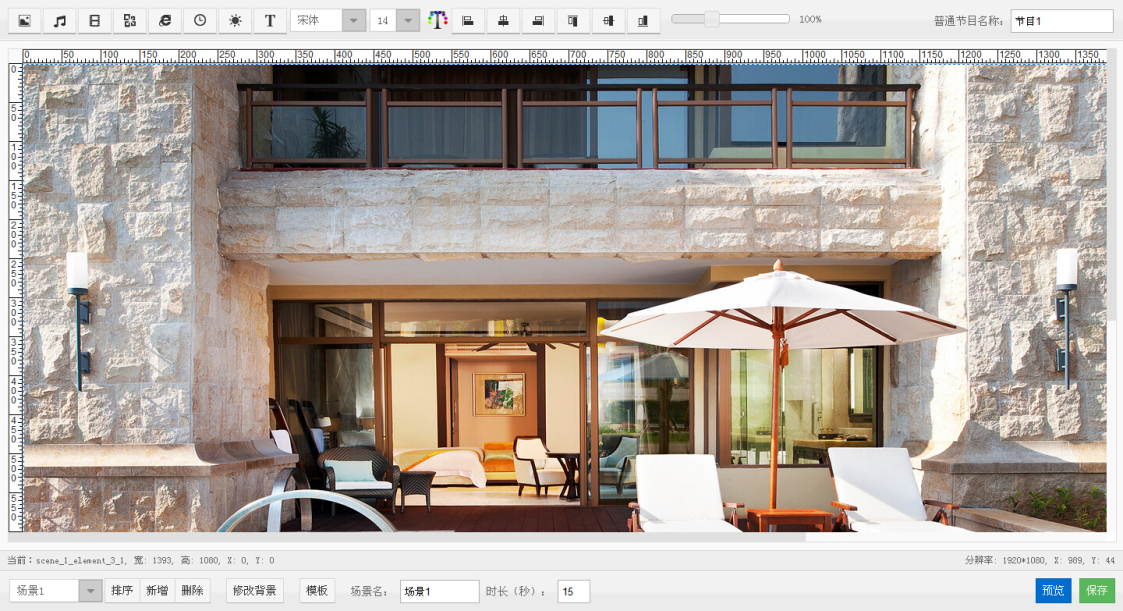Add a music element to scene
1123x611 pixels.
[x=60, y=20]
